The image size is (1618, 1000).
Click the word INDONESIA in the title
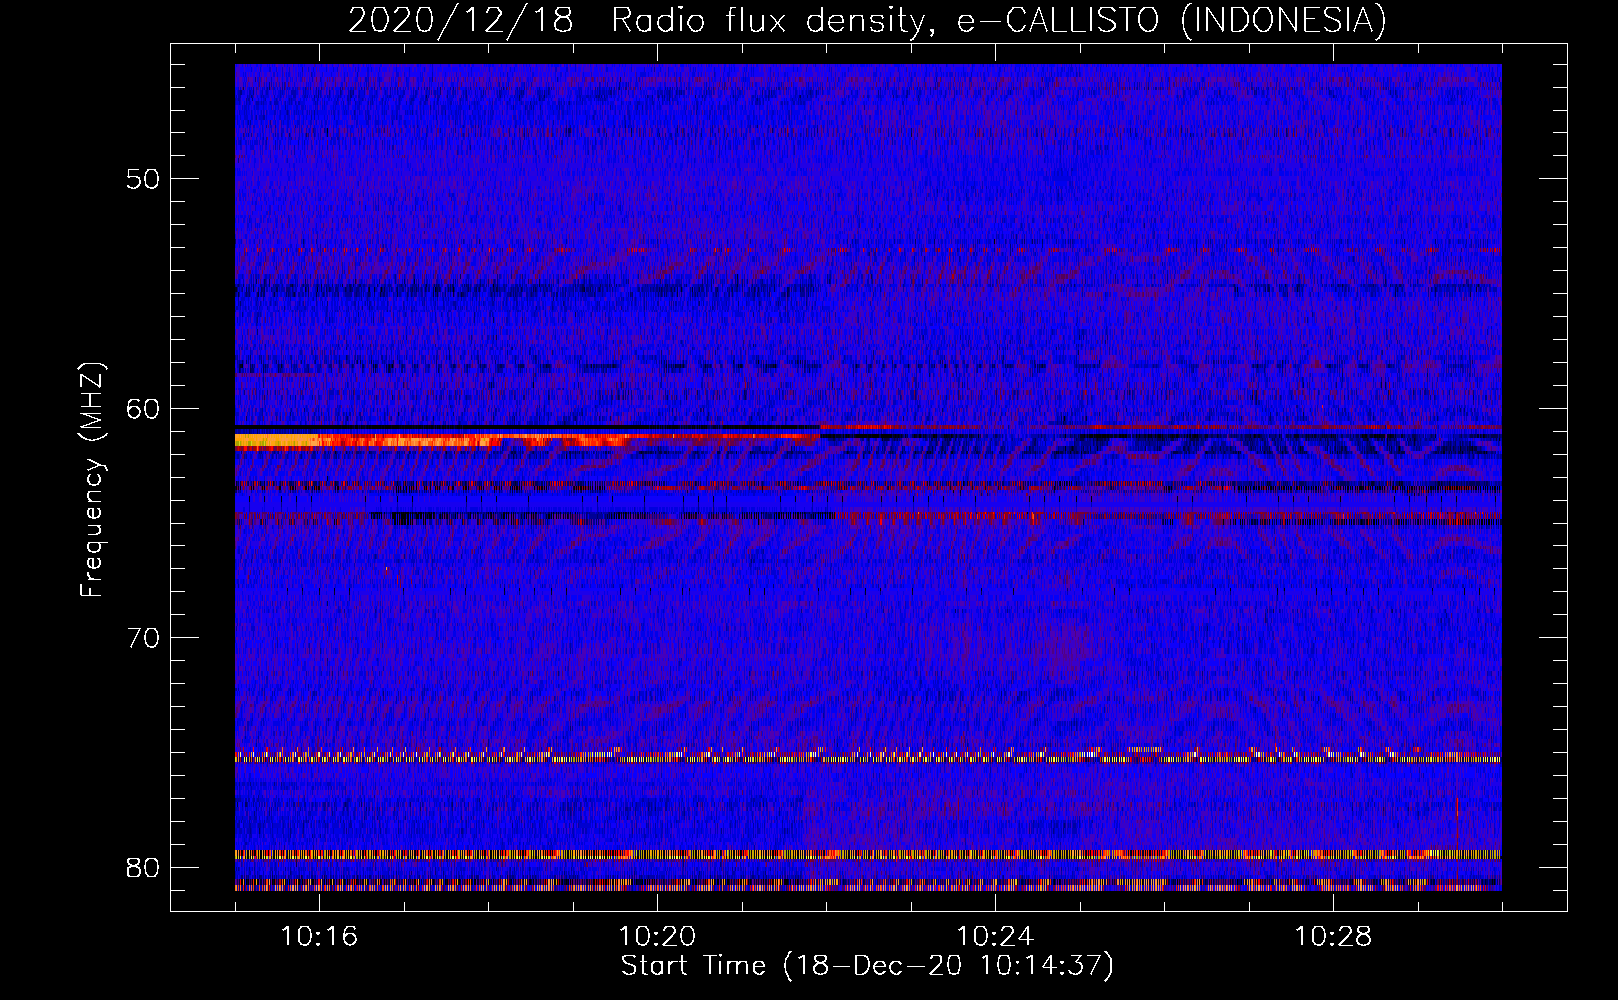[x=1283, y=20]
